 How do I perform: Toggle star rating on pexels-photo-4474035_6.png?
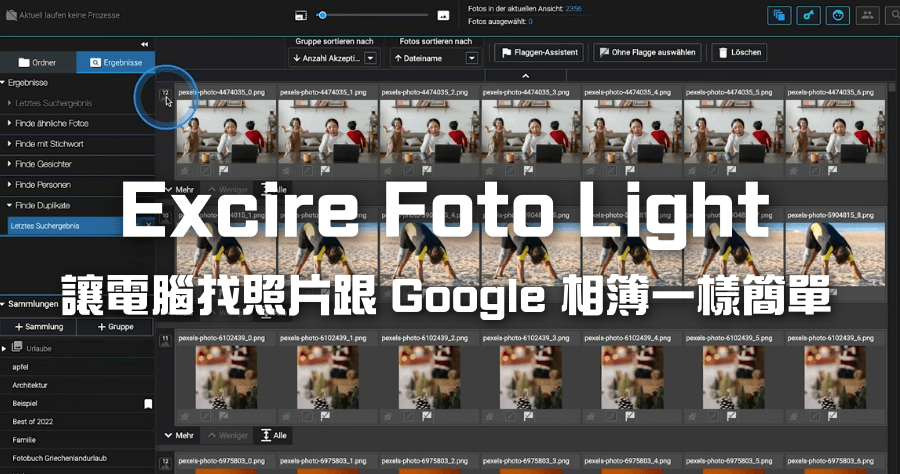coord(794,170)
